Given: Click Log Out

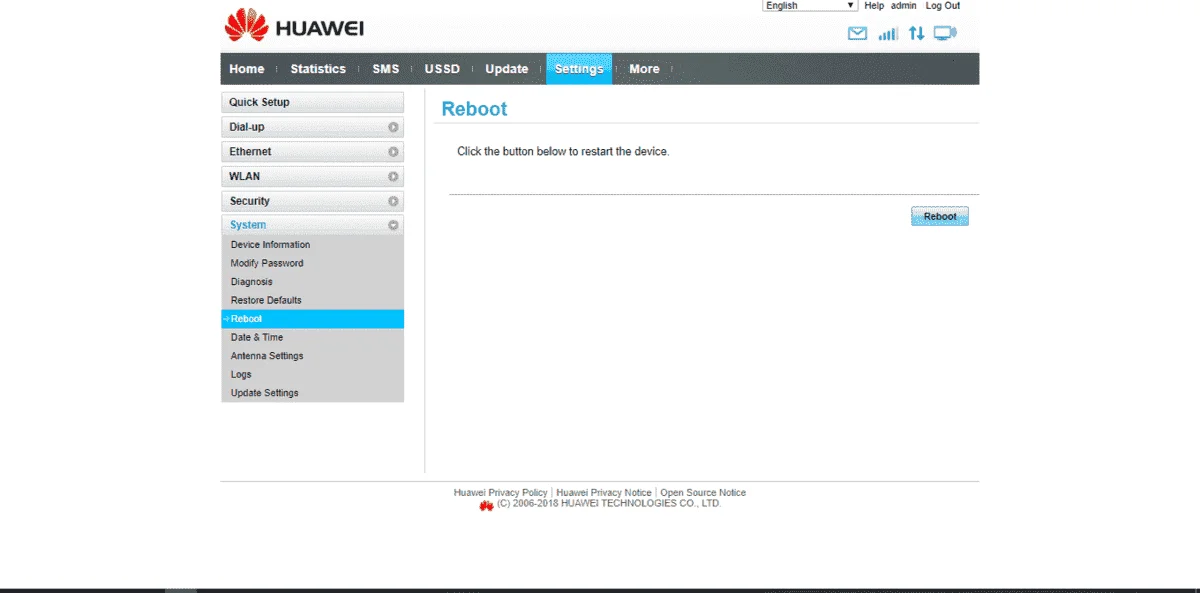Looking at the screenshot, I should coord(943,6).
